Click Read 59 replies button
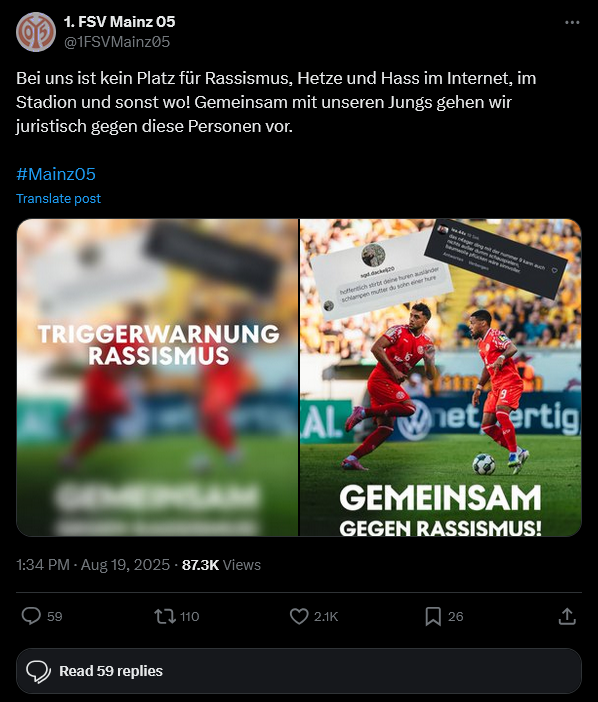The image size is (598, 702). [299, 671]
